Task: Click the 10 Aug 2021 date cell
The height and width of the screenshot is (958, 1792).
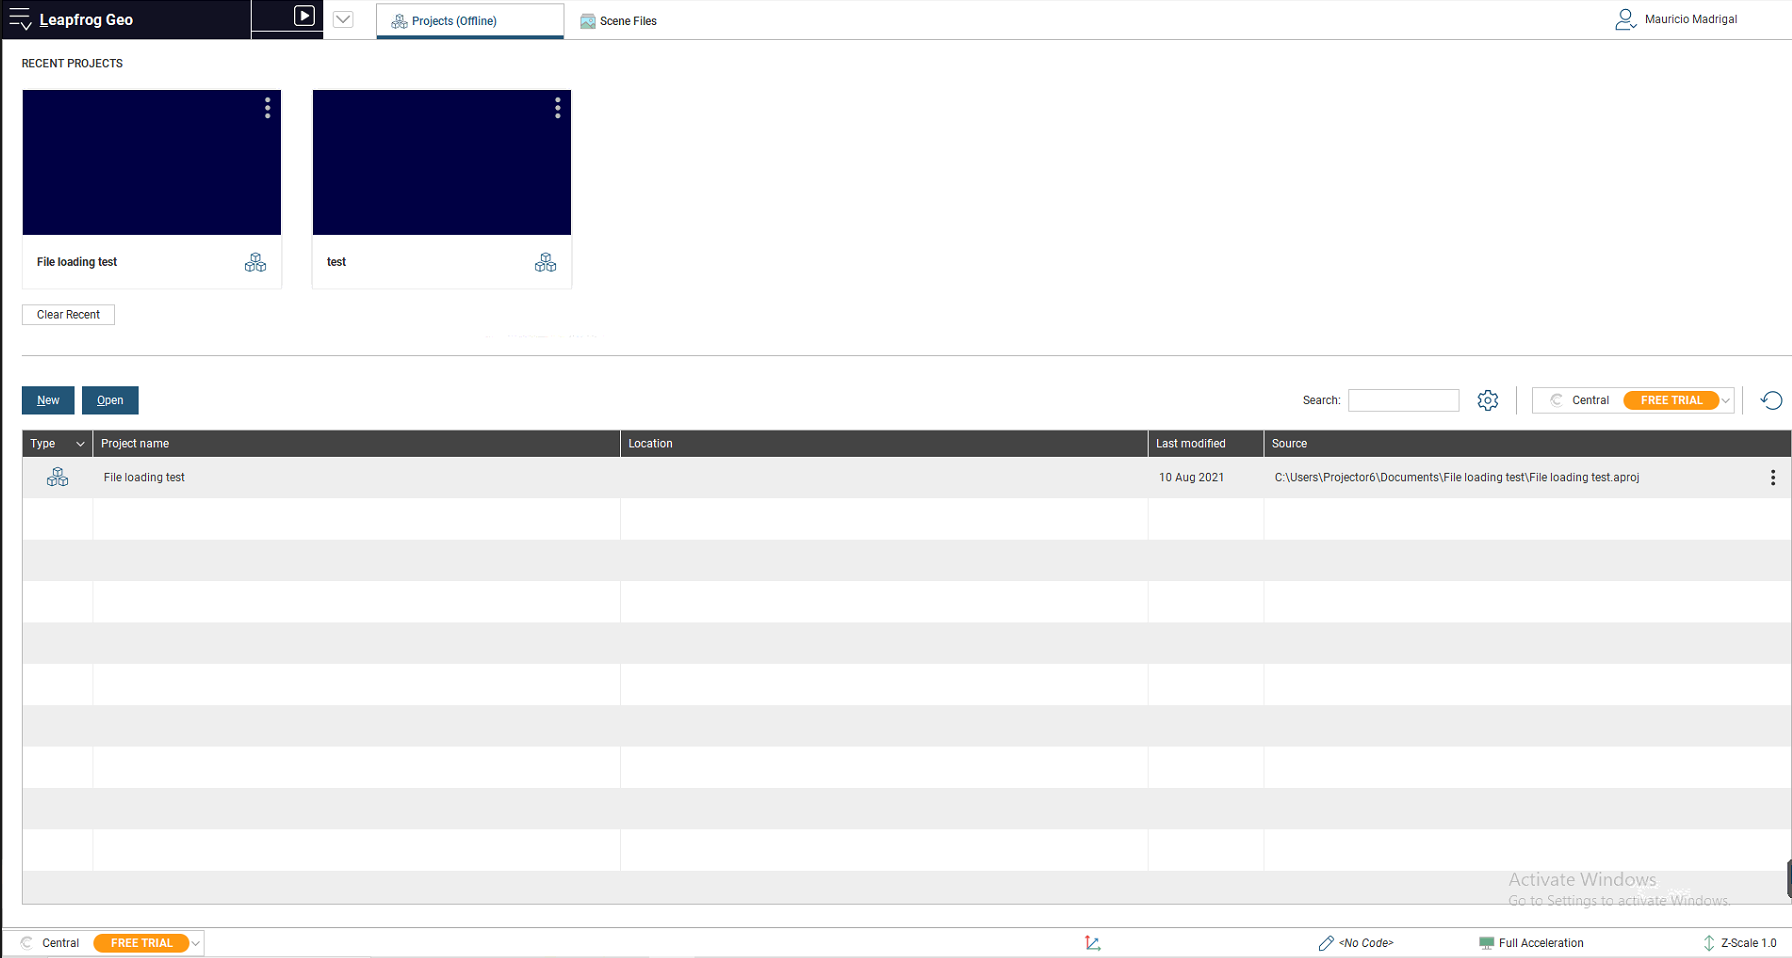Action: (1191, 478)
